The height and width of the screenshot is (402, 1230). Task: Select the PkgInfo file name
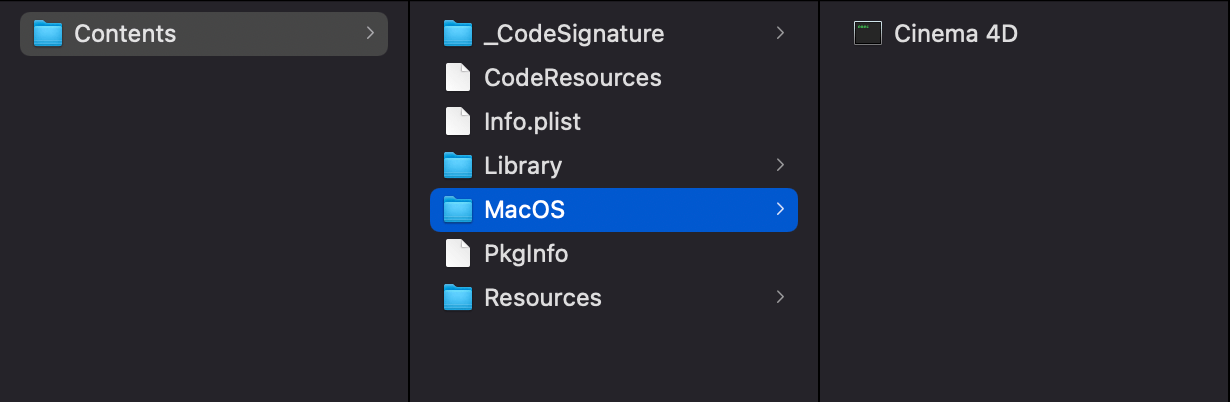click(526, 254)
